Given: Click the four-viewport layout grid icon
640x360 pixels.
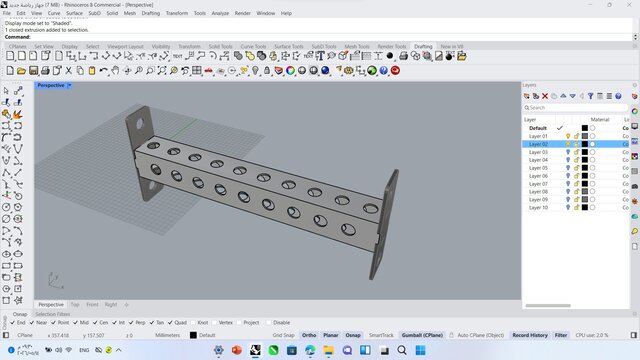Looking at the screenshot, I should coord(197,71).
